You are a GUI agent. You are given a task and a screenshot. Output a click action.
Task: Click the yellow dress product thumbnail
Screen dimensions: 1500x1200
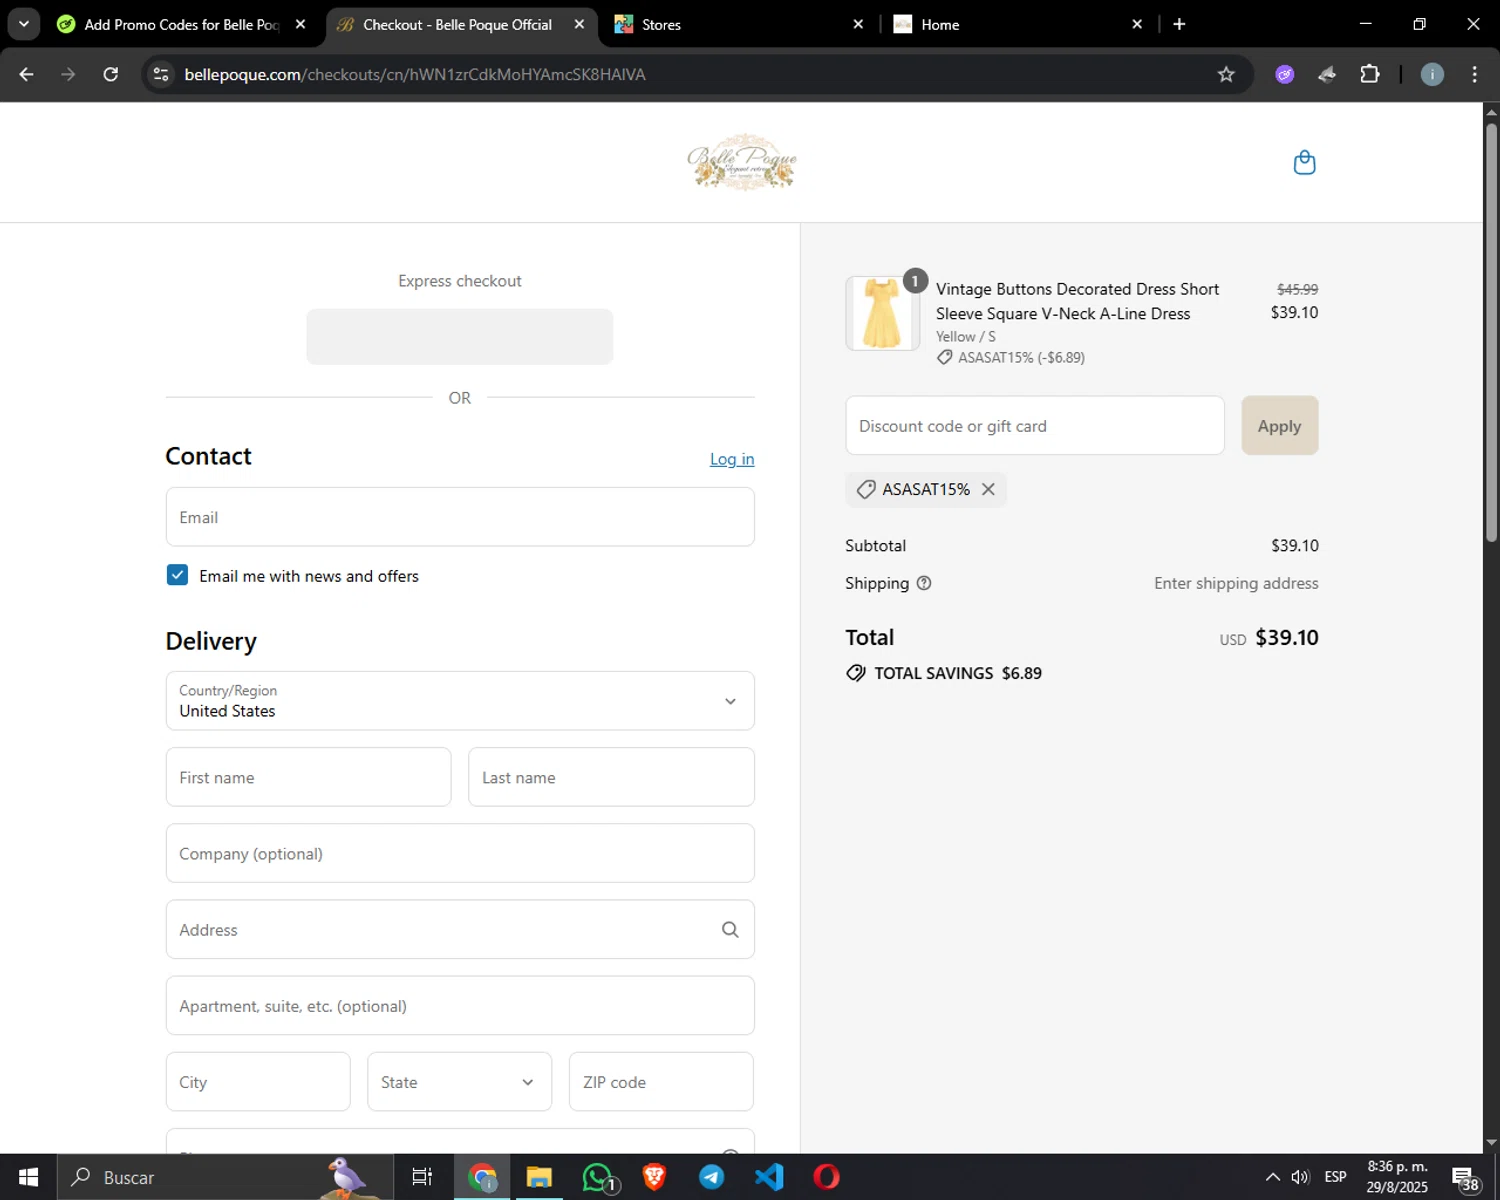click(882, 313)
